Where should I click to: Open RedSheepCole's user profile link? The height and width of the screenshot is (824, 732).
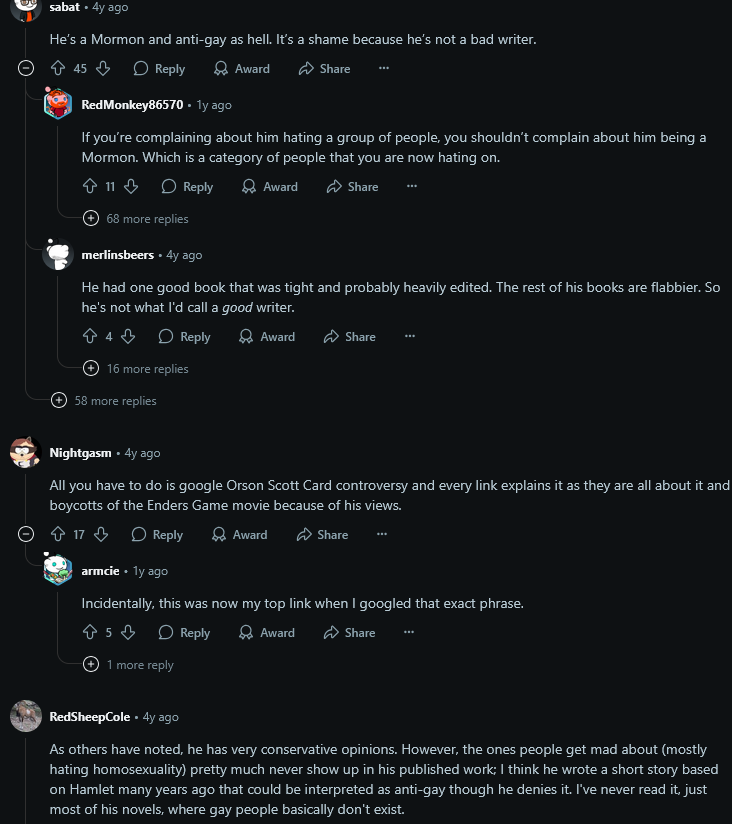90,717
